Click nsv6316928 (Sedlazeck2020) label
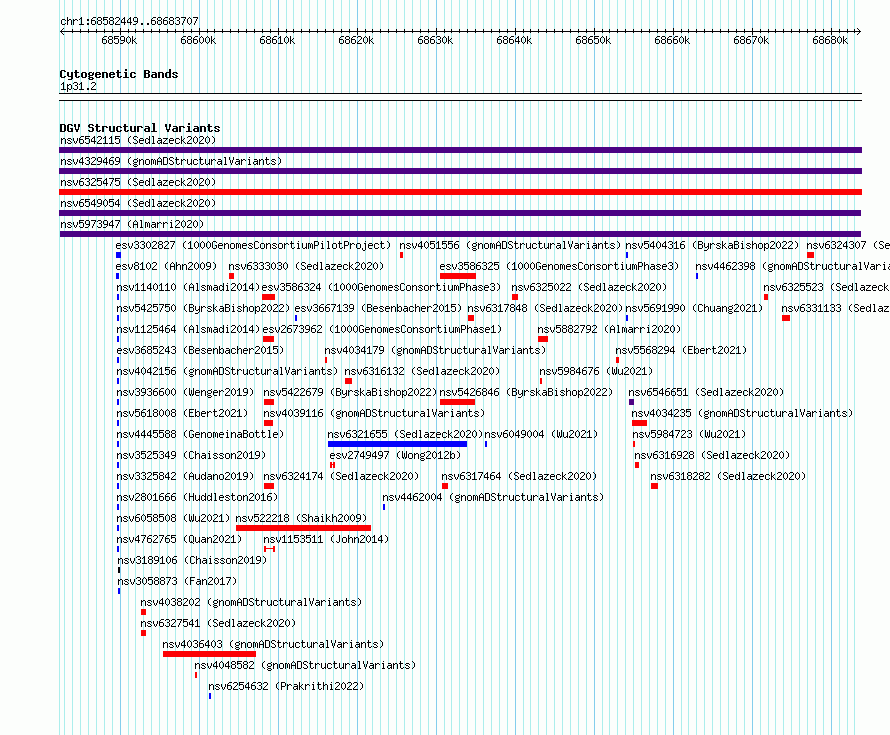The height and width of the screenshot is (735, 890). pos(712,455)
